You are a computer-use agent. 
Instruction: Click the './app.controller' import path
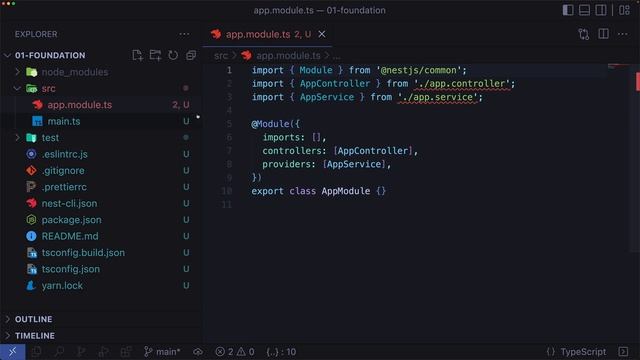click(462, 84)
